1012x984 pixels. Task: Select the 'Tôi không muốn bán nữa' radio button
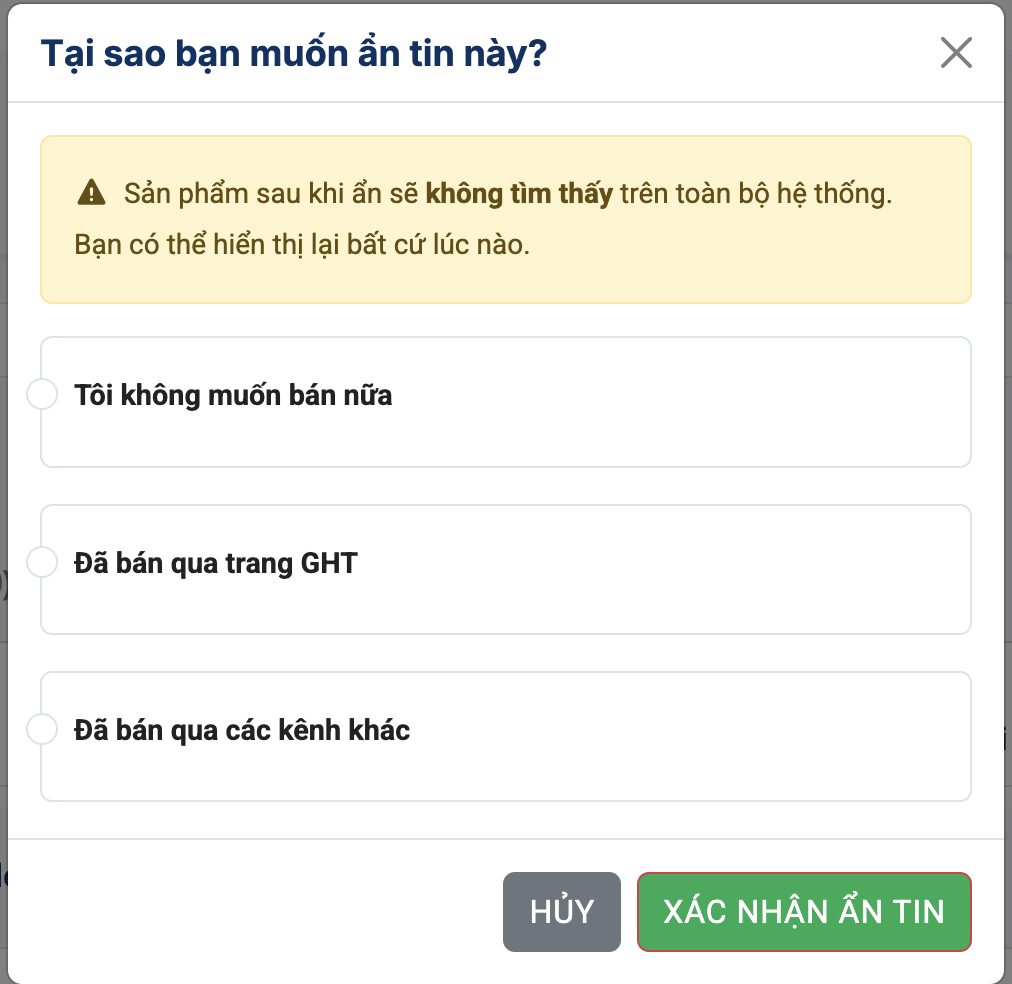click(42, 395)
